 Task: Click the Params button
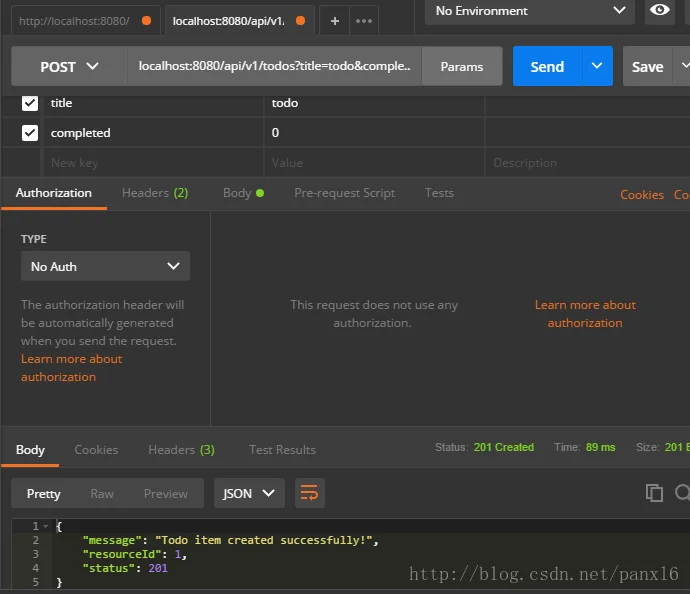click(462, 66)
